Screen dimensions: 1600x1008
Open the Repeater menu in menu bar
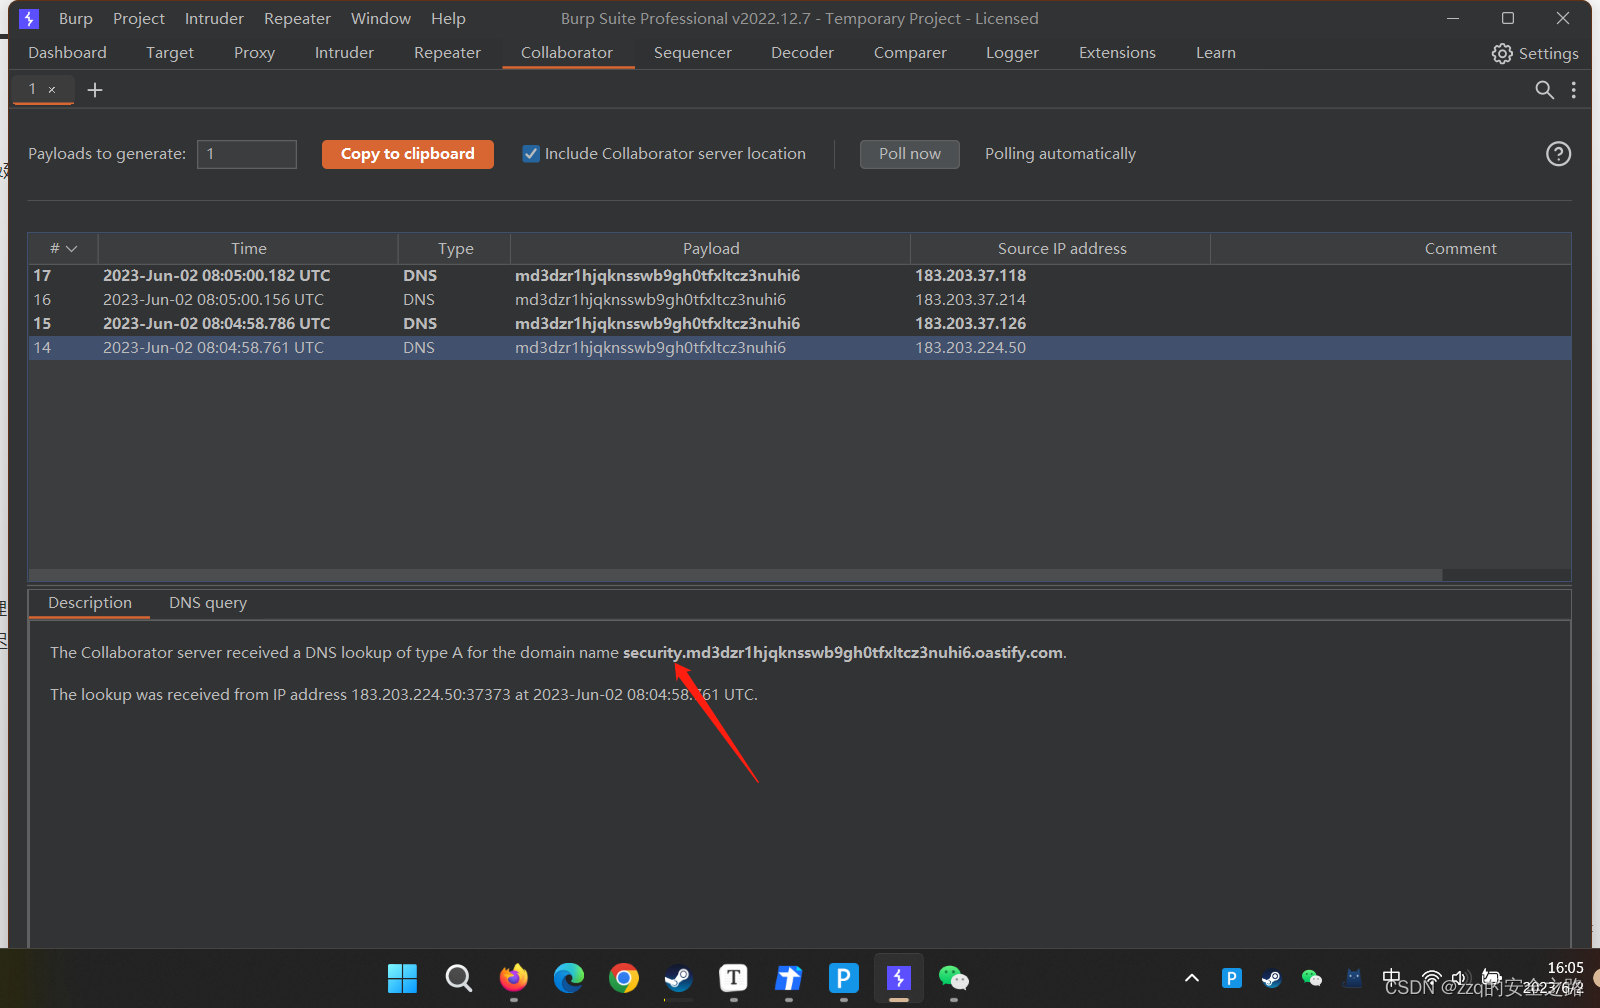click(297, 19)
